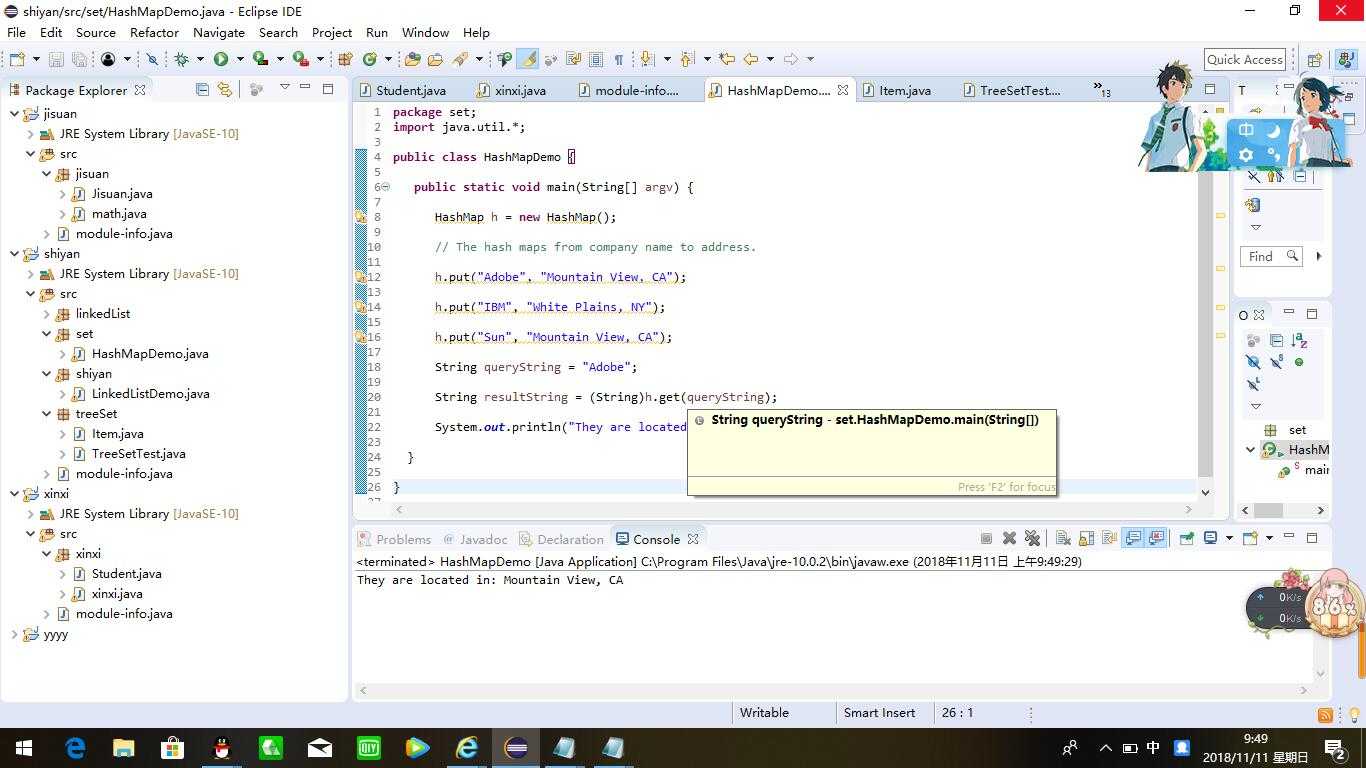
Task: Open the Debug button dropdown arrow
Action: 200,59
